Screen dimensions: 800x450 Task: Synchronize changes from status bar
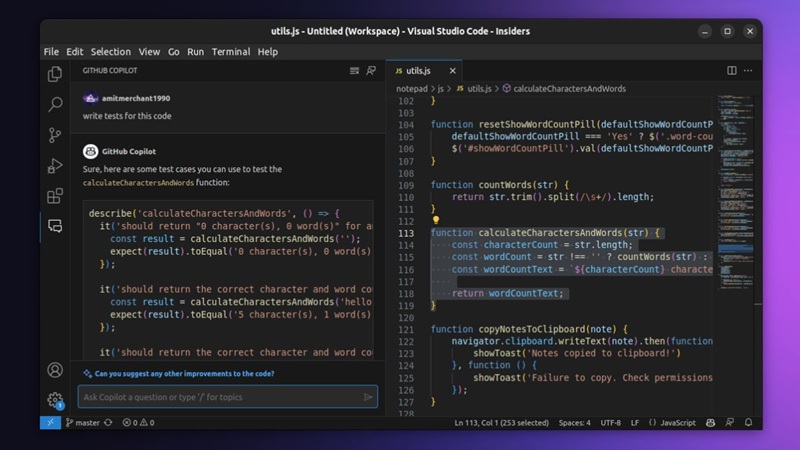point(108,422)
